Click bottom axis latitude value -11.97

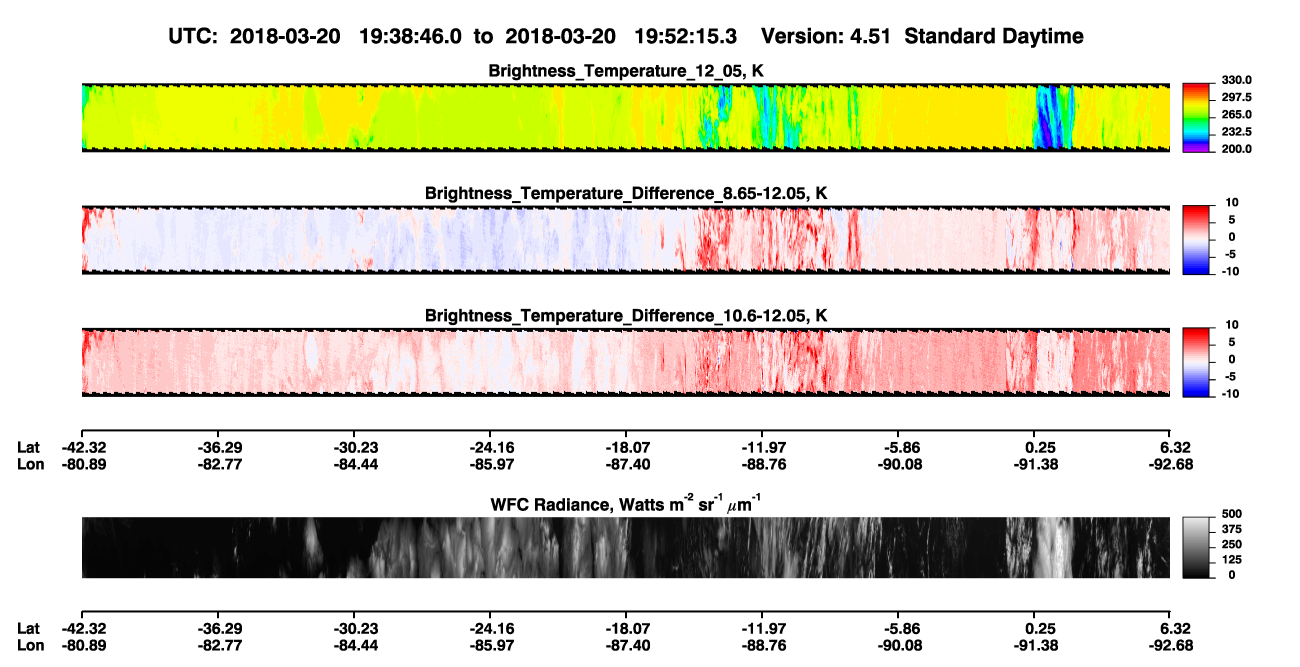(x=762, y=629)
